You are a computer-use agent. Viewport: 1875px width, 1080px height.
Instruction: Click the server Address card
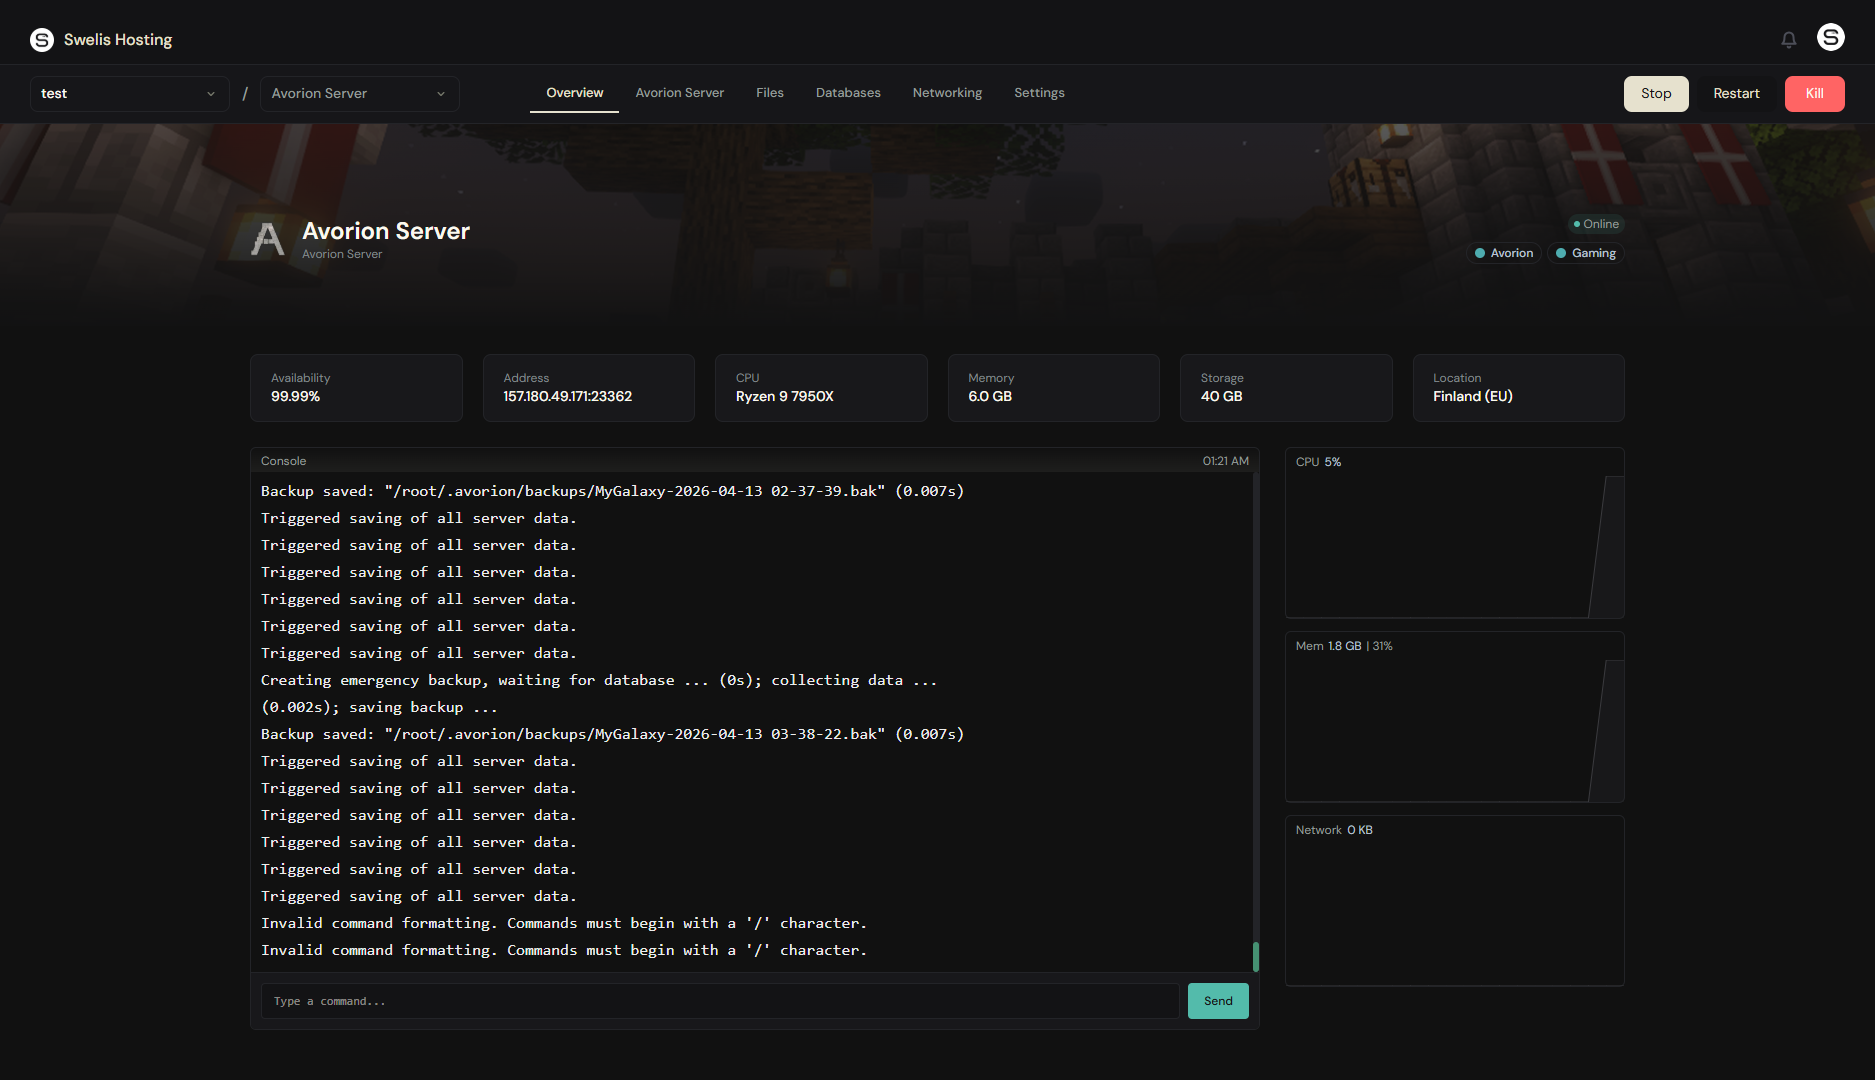coord(588,388)
